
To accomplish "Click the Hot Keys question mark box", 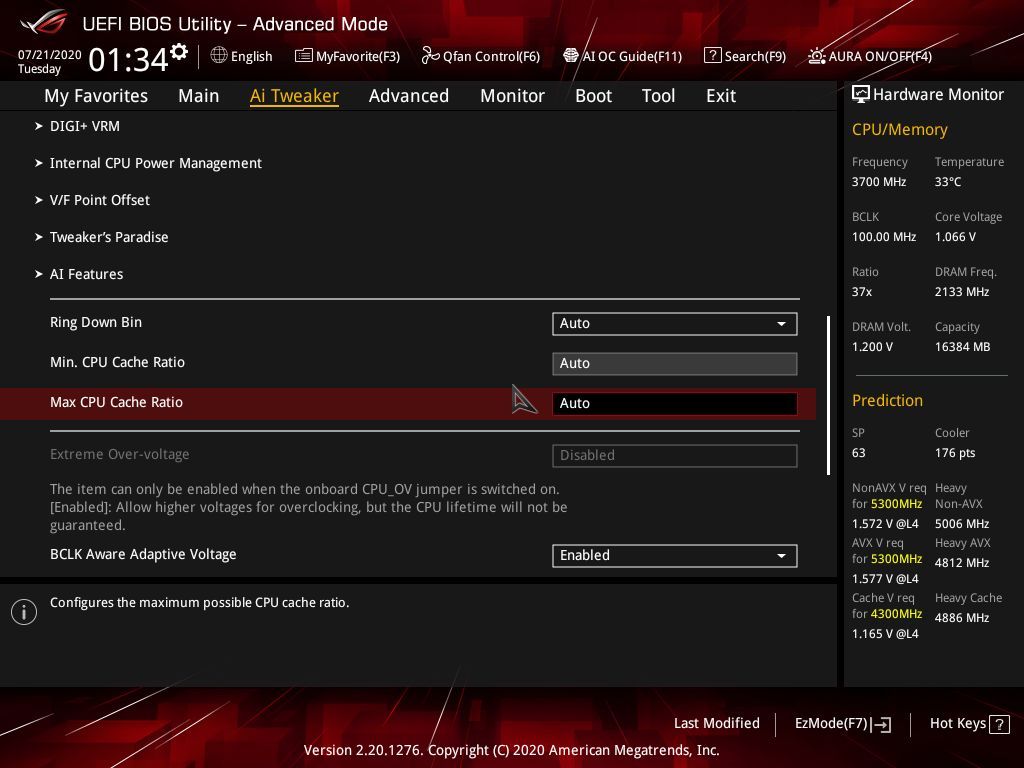I will tap(999, 724).
